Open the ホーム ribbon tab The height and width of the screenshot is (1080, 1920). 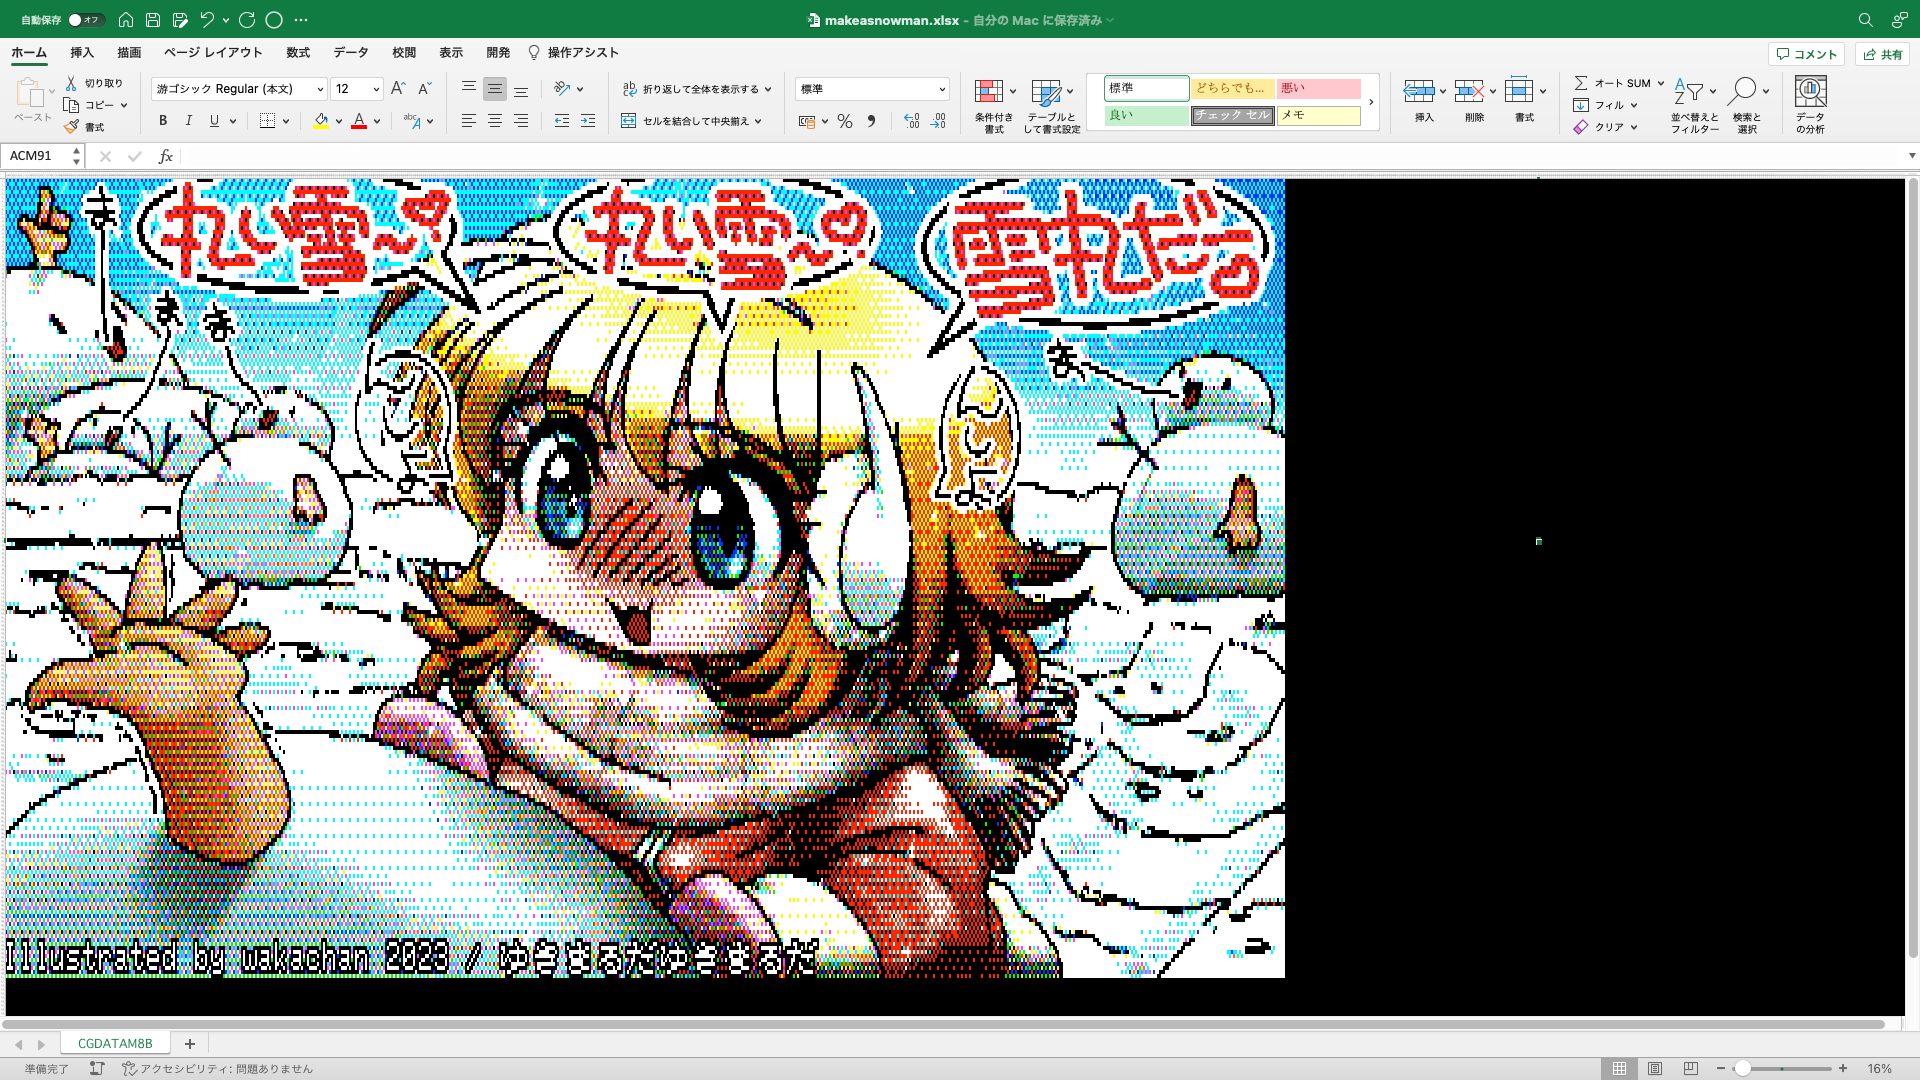[29, 53]
